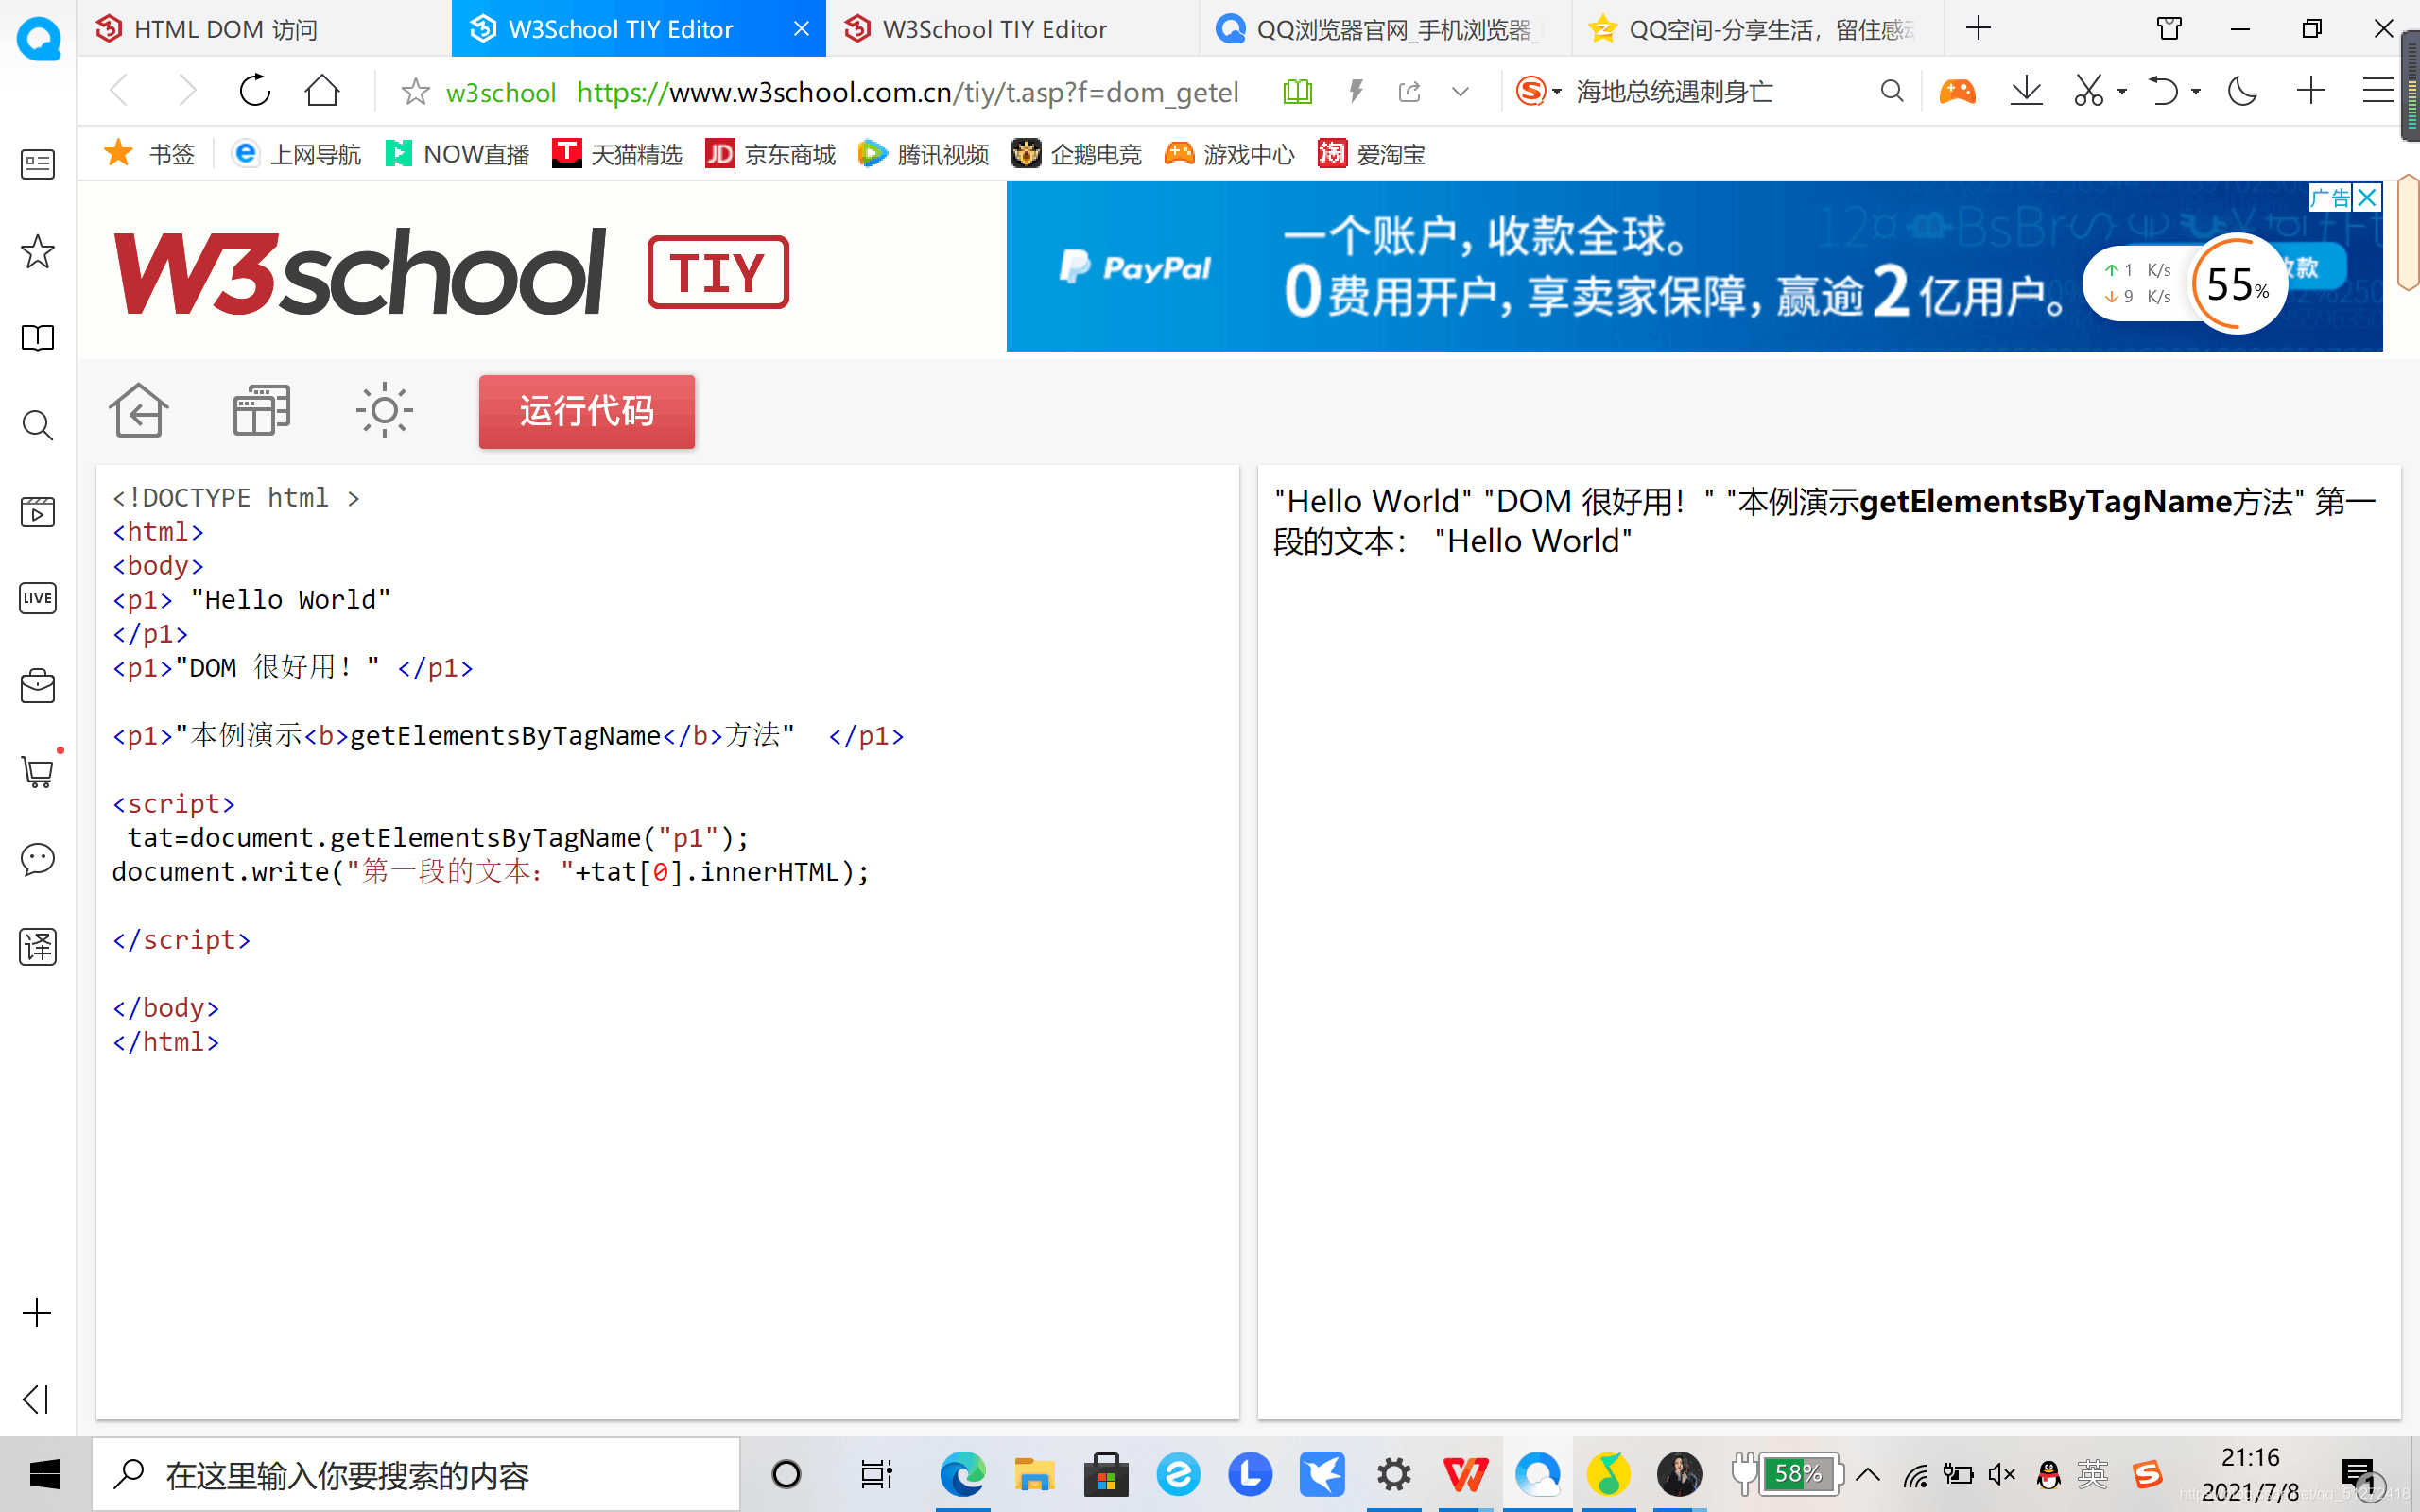The width and height of the screenshot is (2420, 1512).
Task: Open the Sogou search engine selector
Action: [1538, 92]
